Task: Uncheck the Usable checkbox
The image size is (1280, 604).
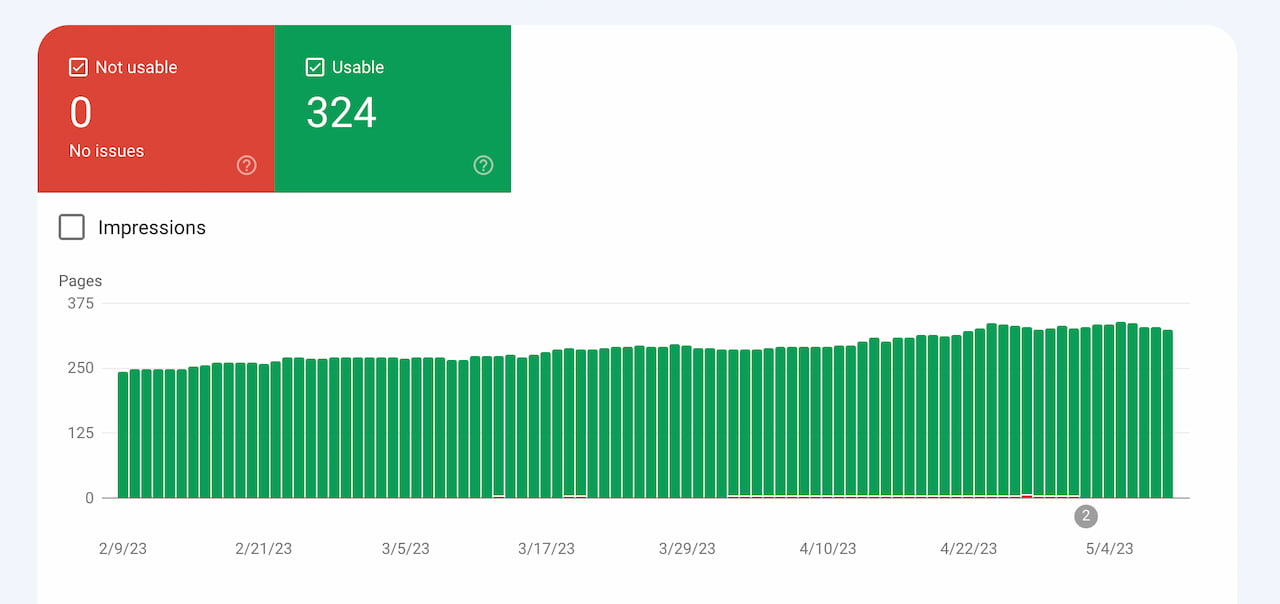Action: 314,67
